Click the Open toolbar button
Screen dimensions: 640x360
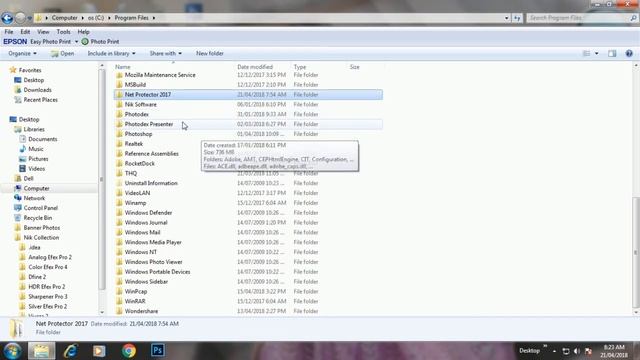click(x=62, y=53)
